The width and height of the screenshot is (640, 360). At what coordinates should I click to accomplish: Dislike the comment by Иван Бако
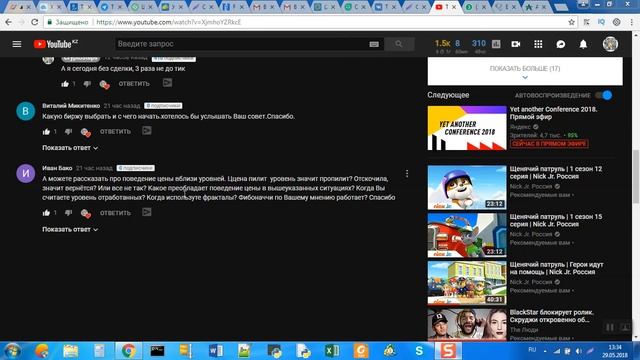(68, 213)
